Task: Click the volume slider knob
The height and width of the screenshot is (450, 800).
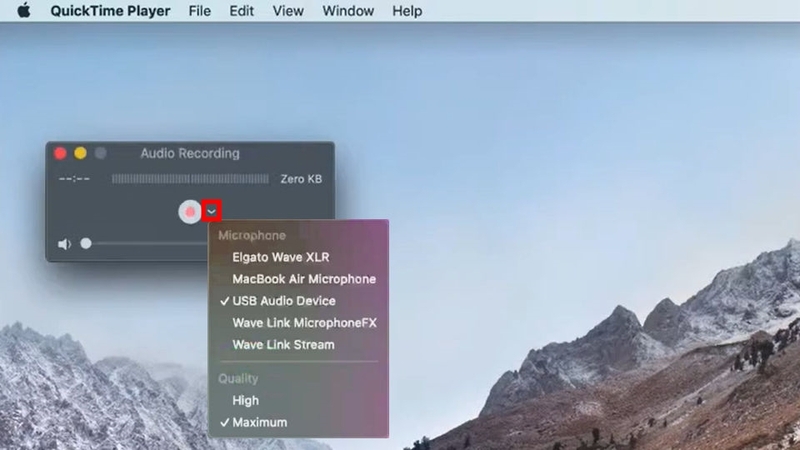Action: pyautogui.click(x=86, y=243)
